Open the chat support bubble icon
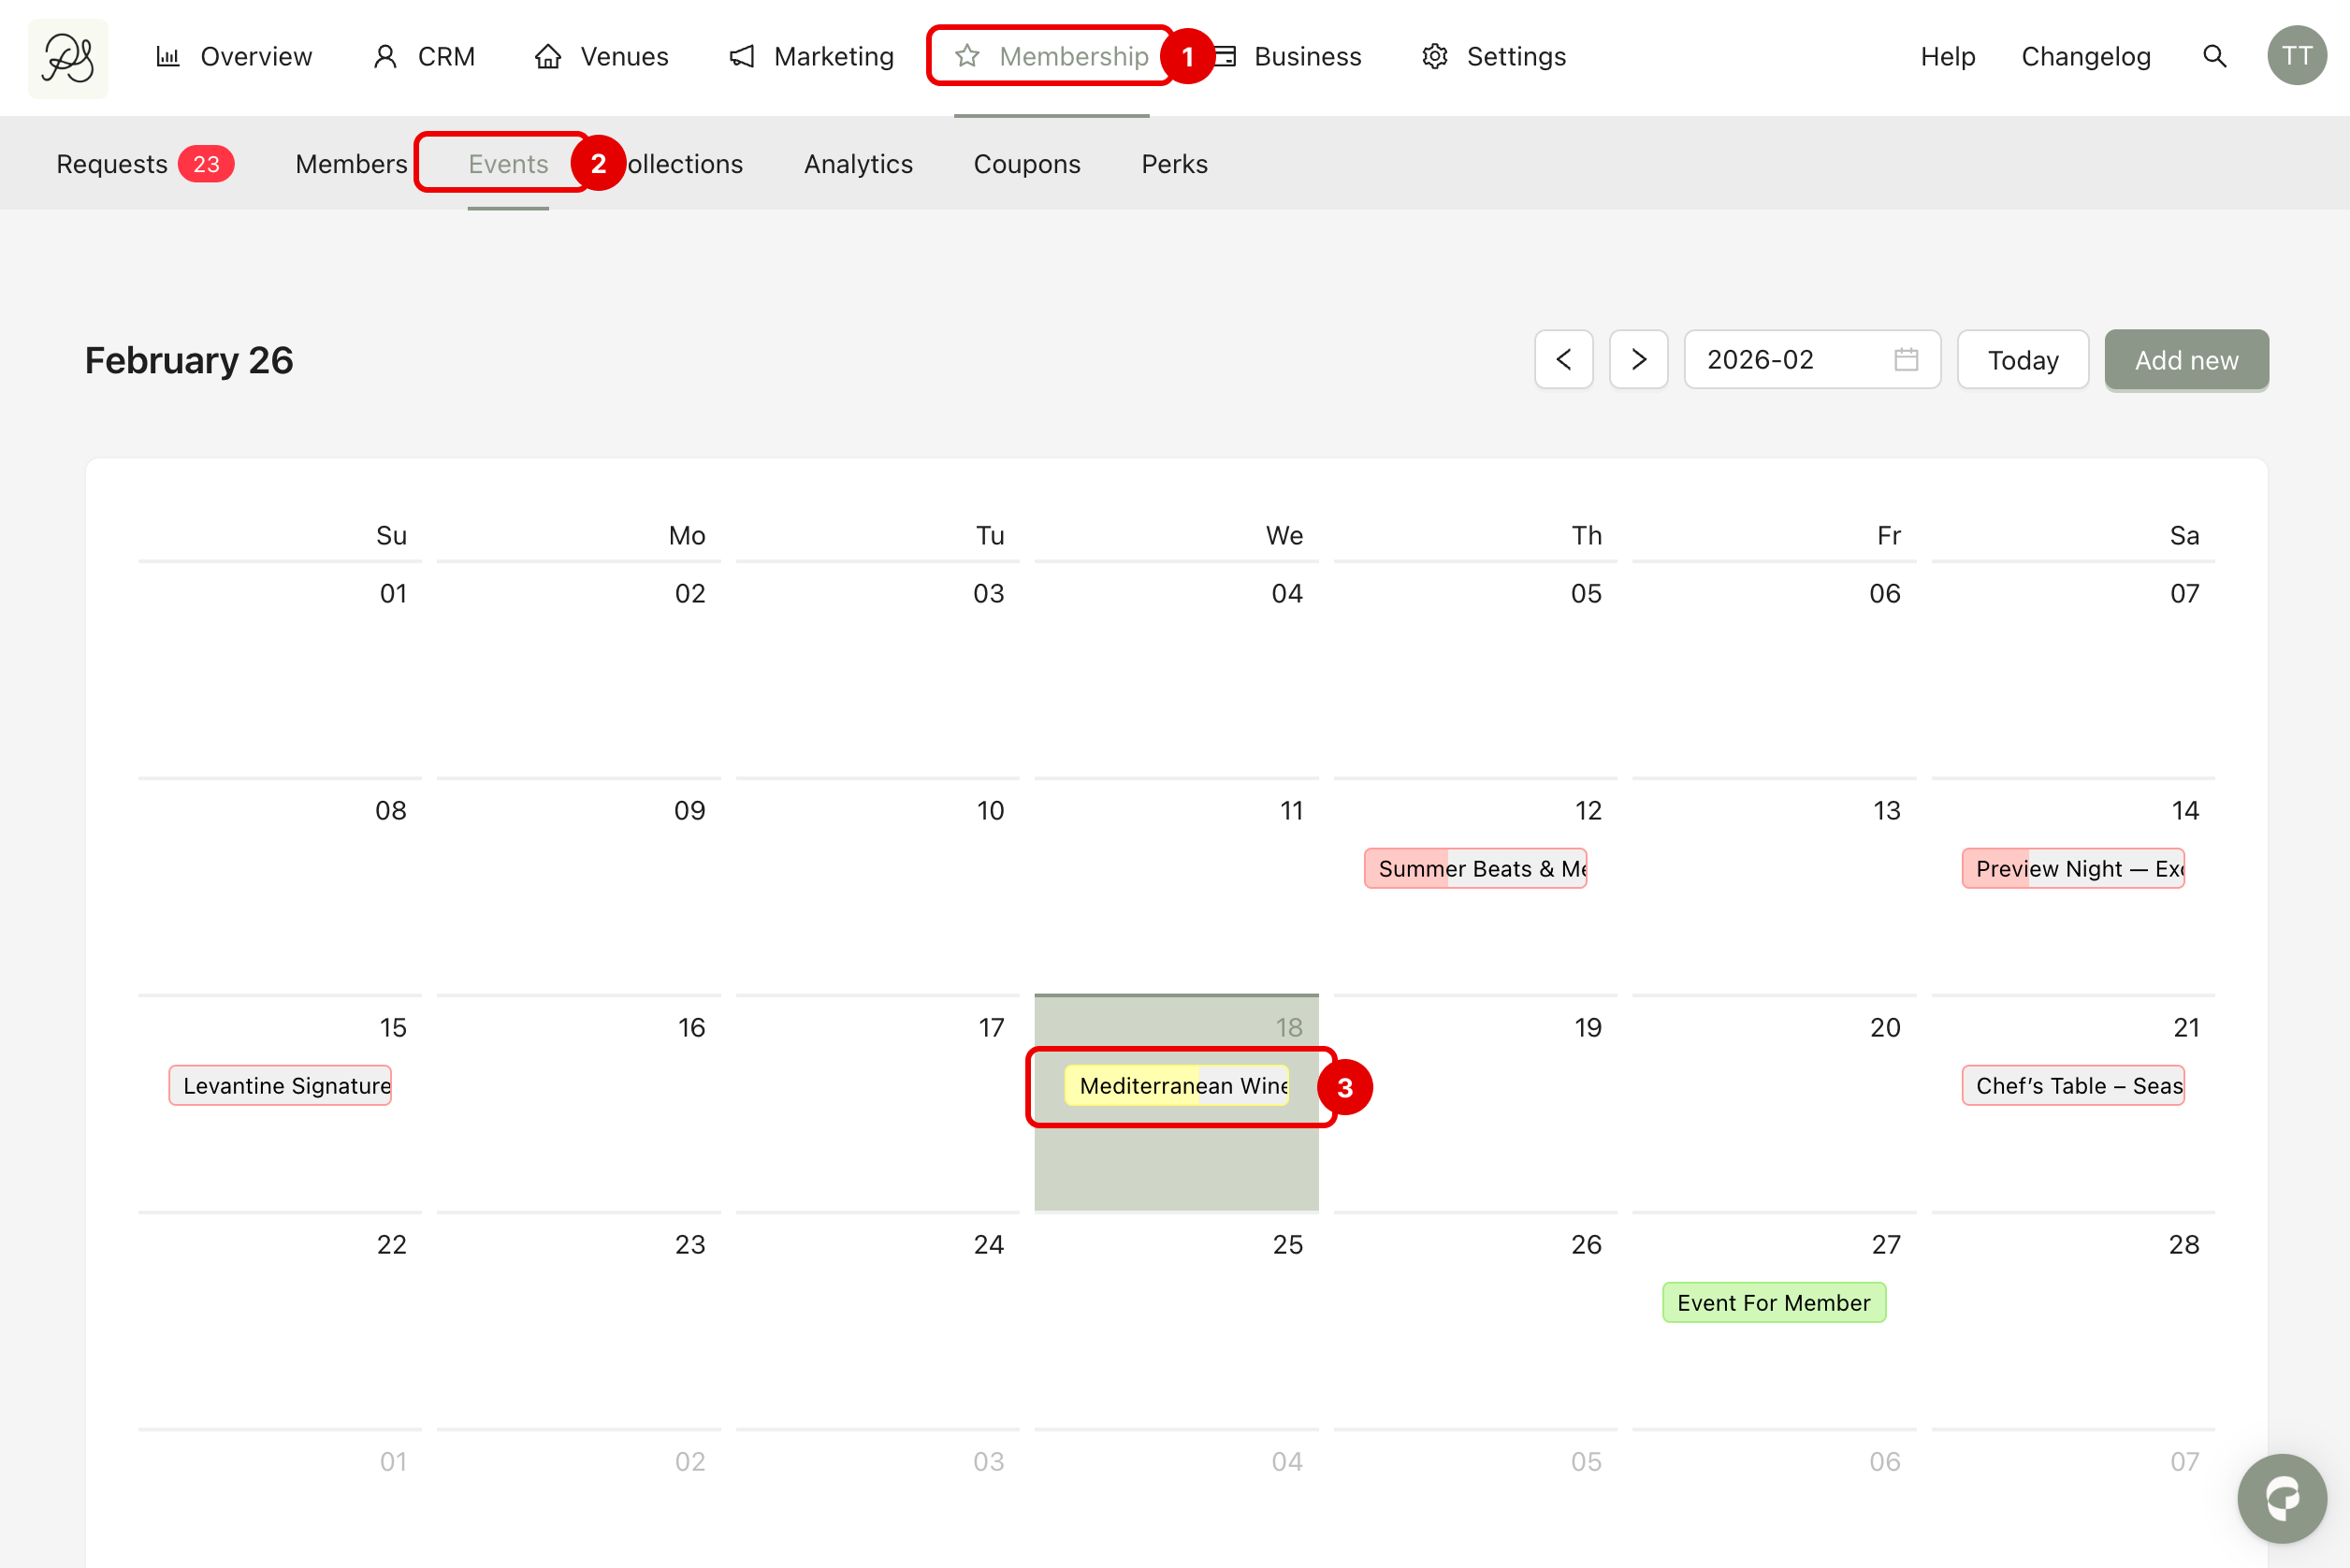Screen dimensions: 2350x1568 (2281, 1497)
